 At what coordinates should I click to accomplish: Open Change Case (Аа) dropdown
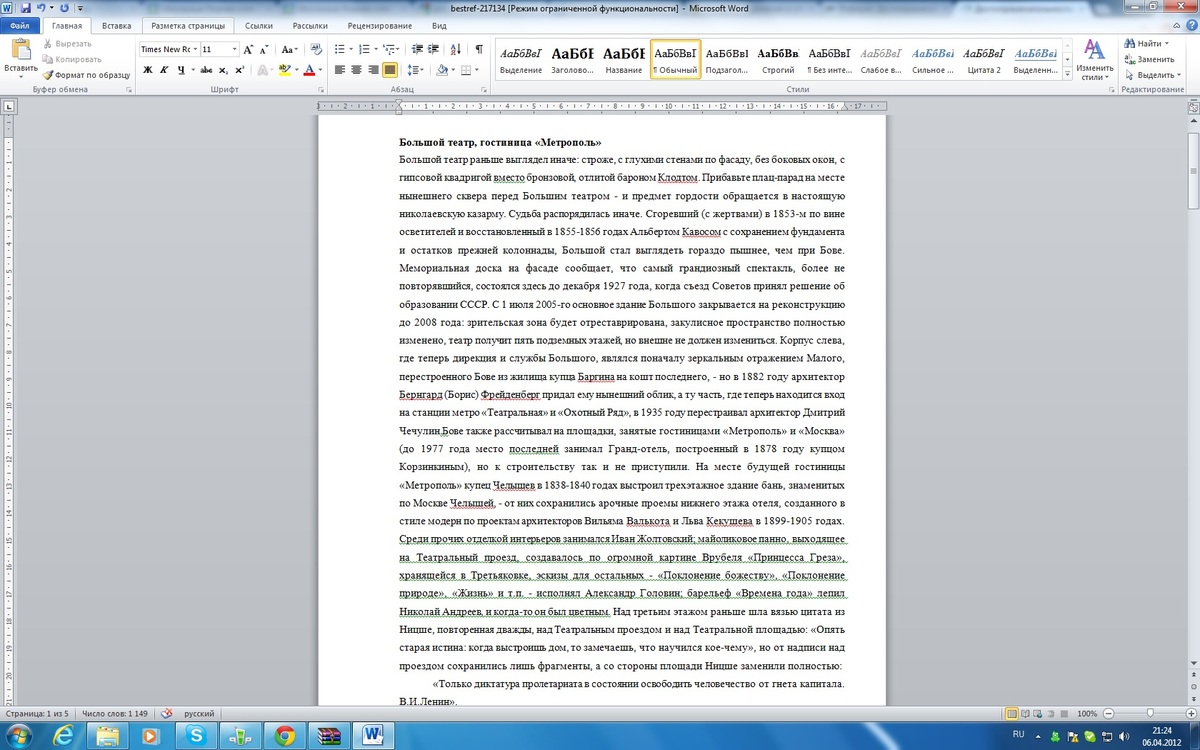tap(290, 49)
